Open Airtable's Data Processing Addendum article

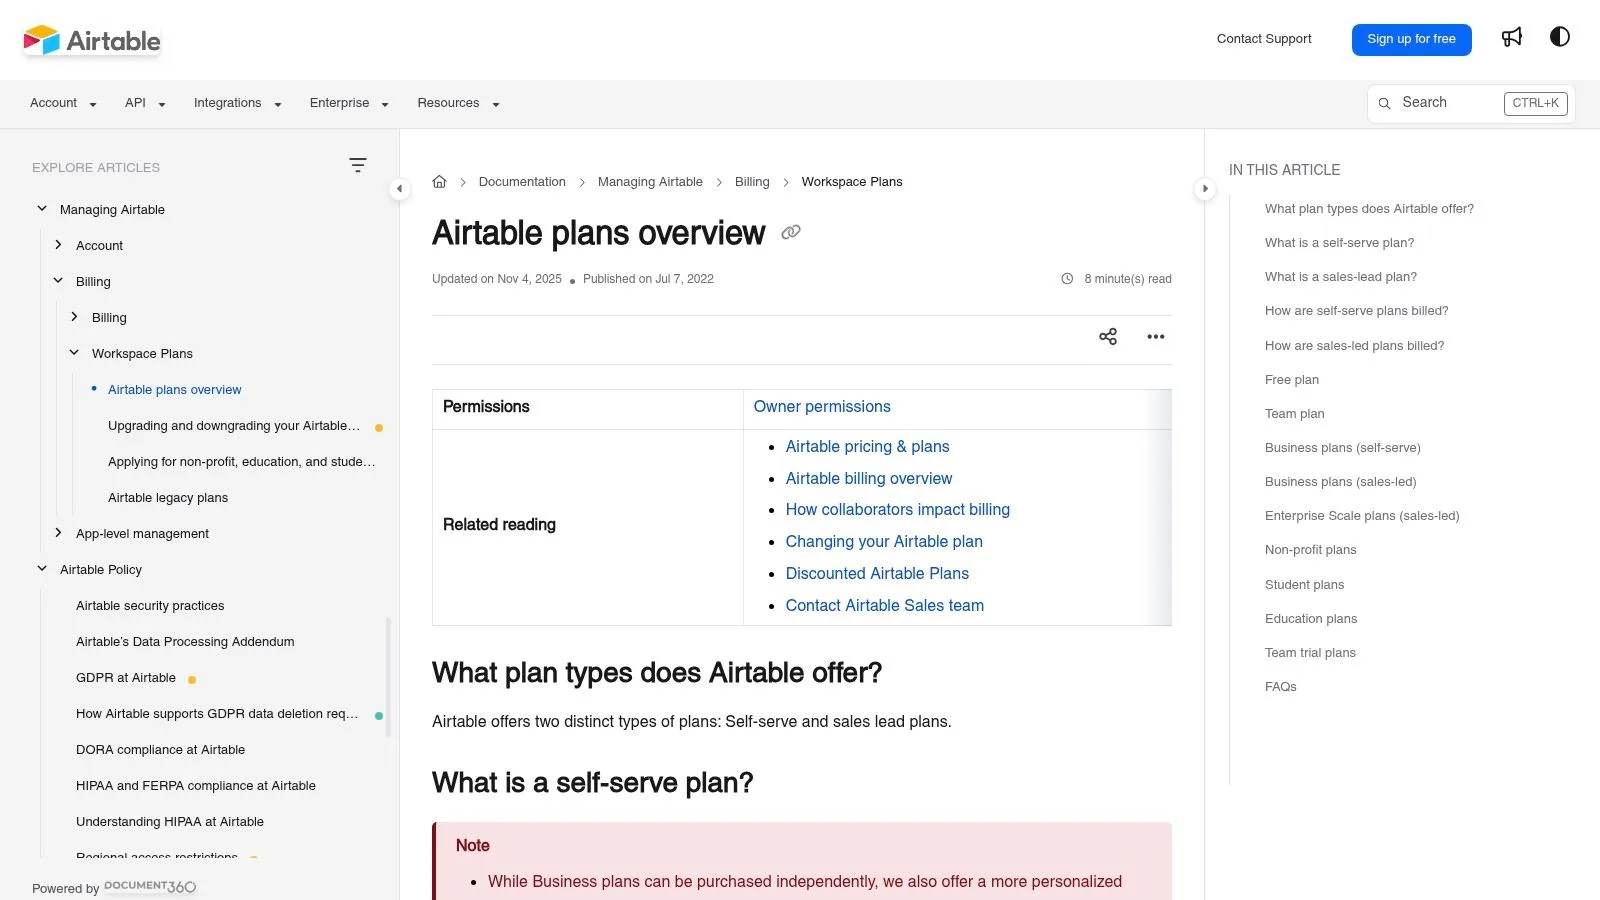(x=185, y=642)
